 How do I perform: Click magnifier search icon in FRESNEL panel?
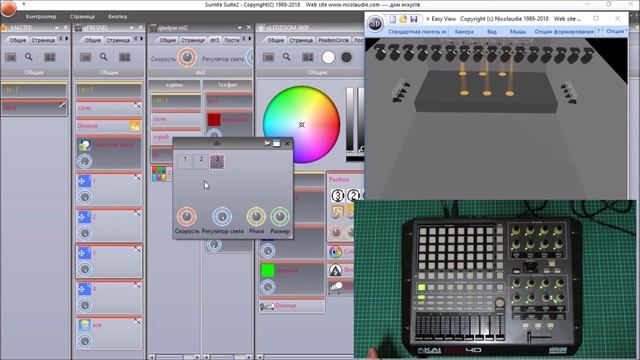pyautogui.click(x=104, y=57)
